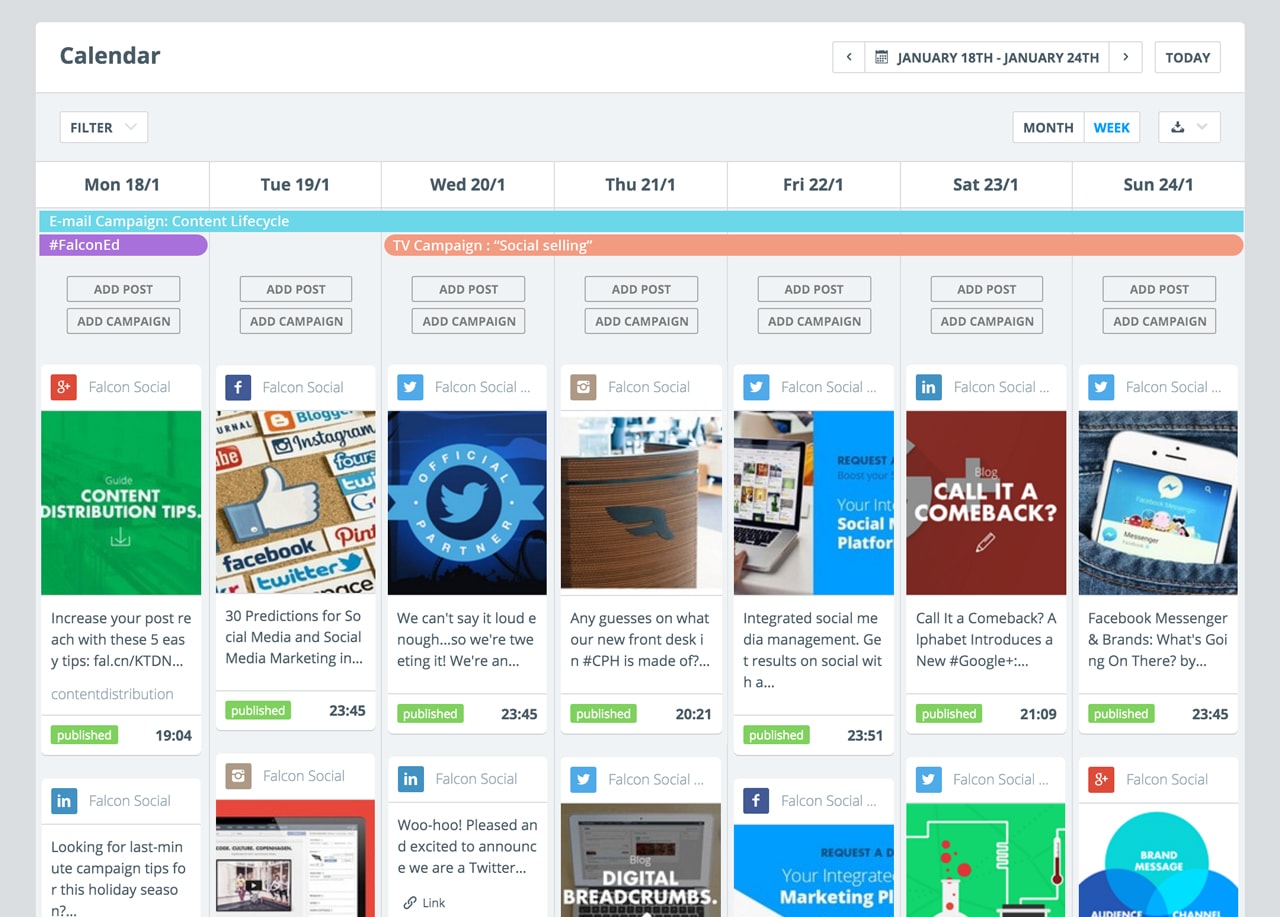Screen dimensions: 1280x917
Task: Click the Google+ icon on Monday's first post
Action: point(64,387)
